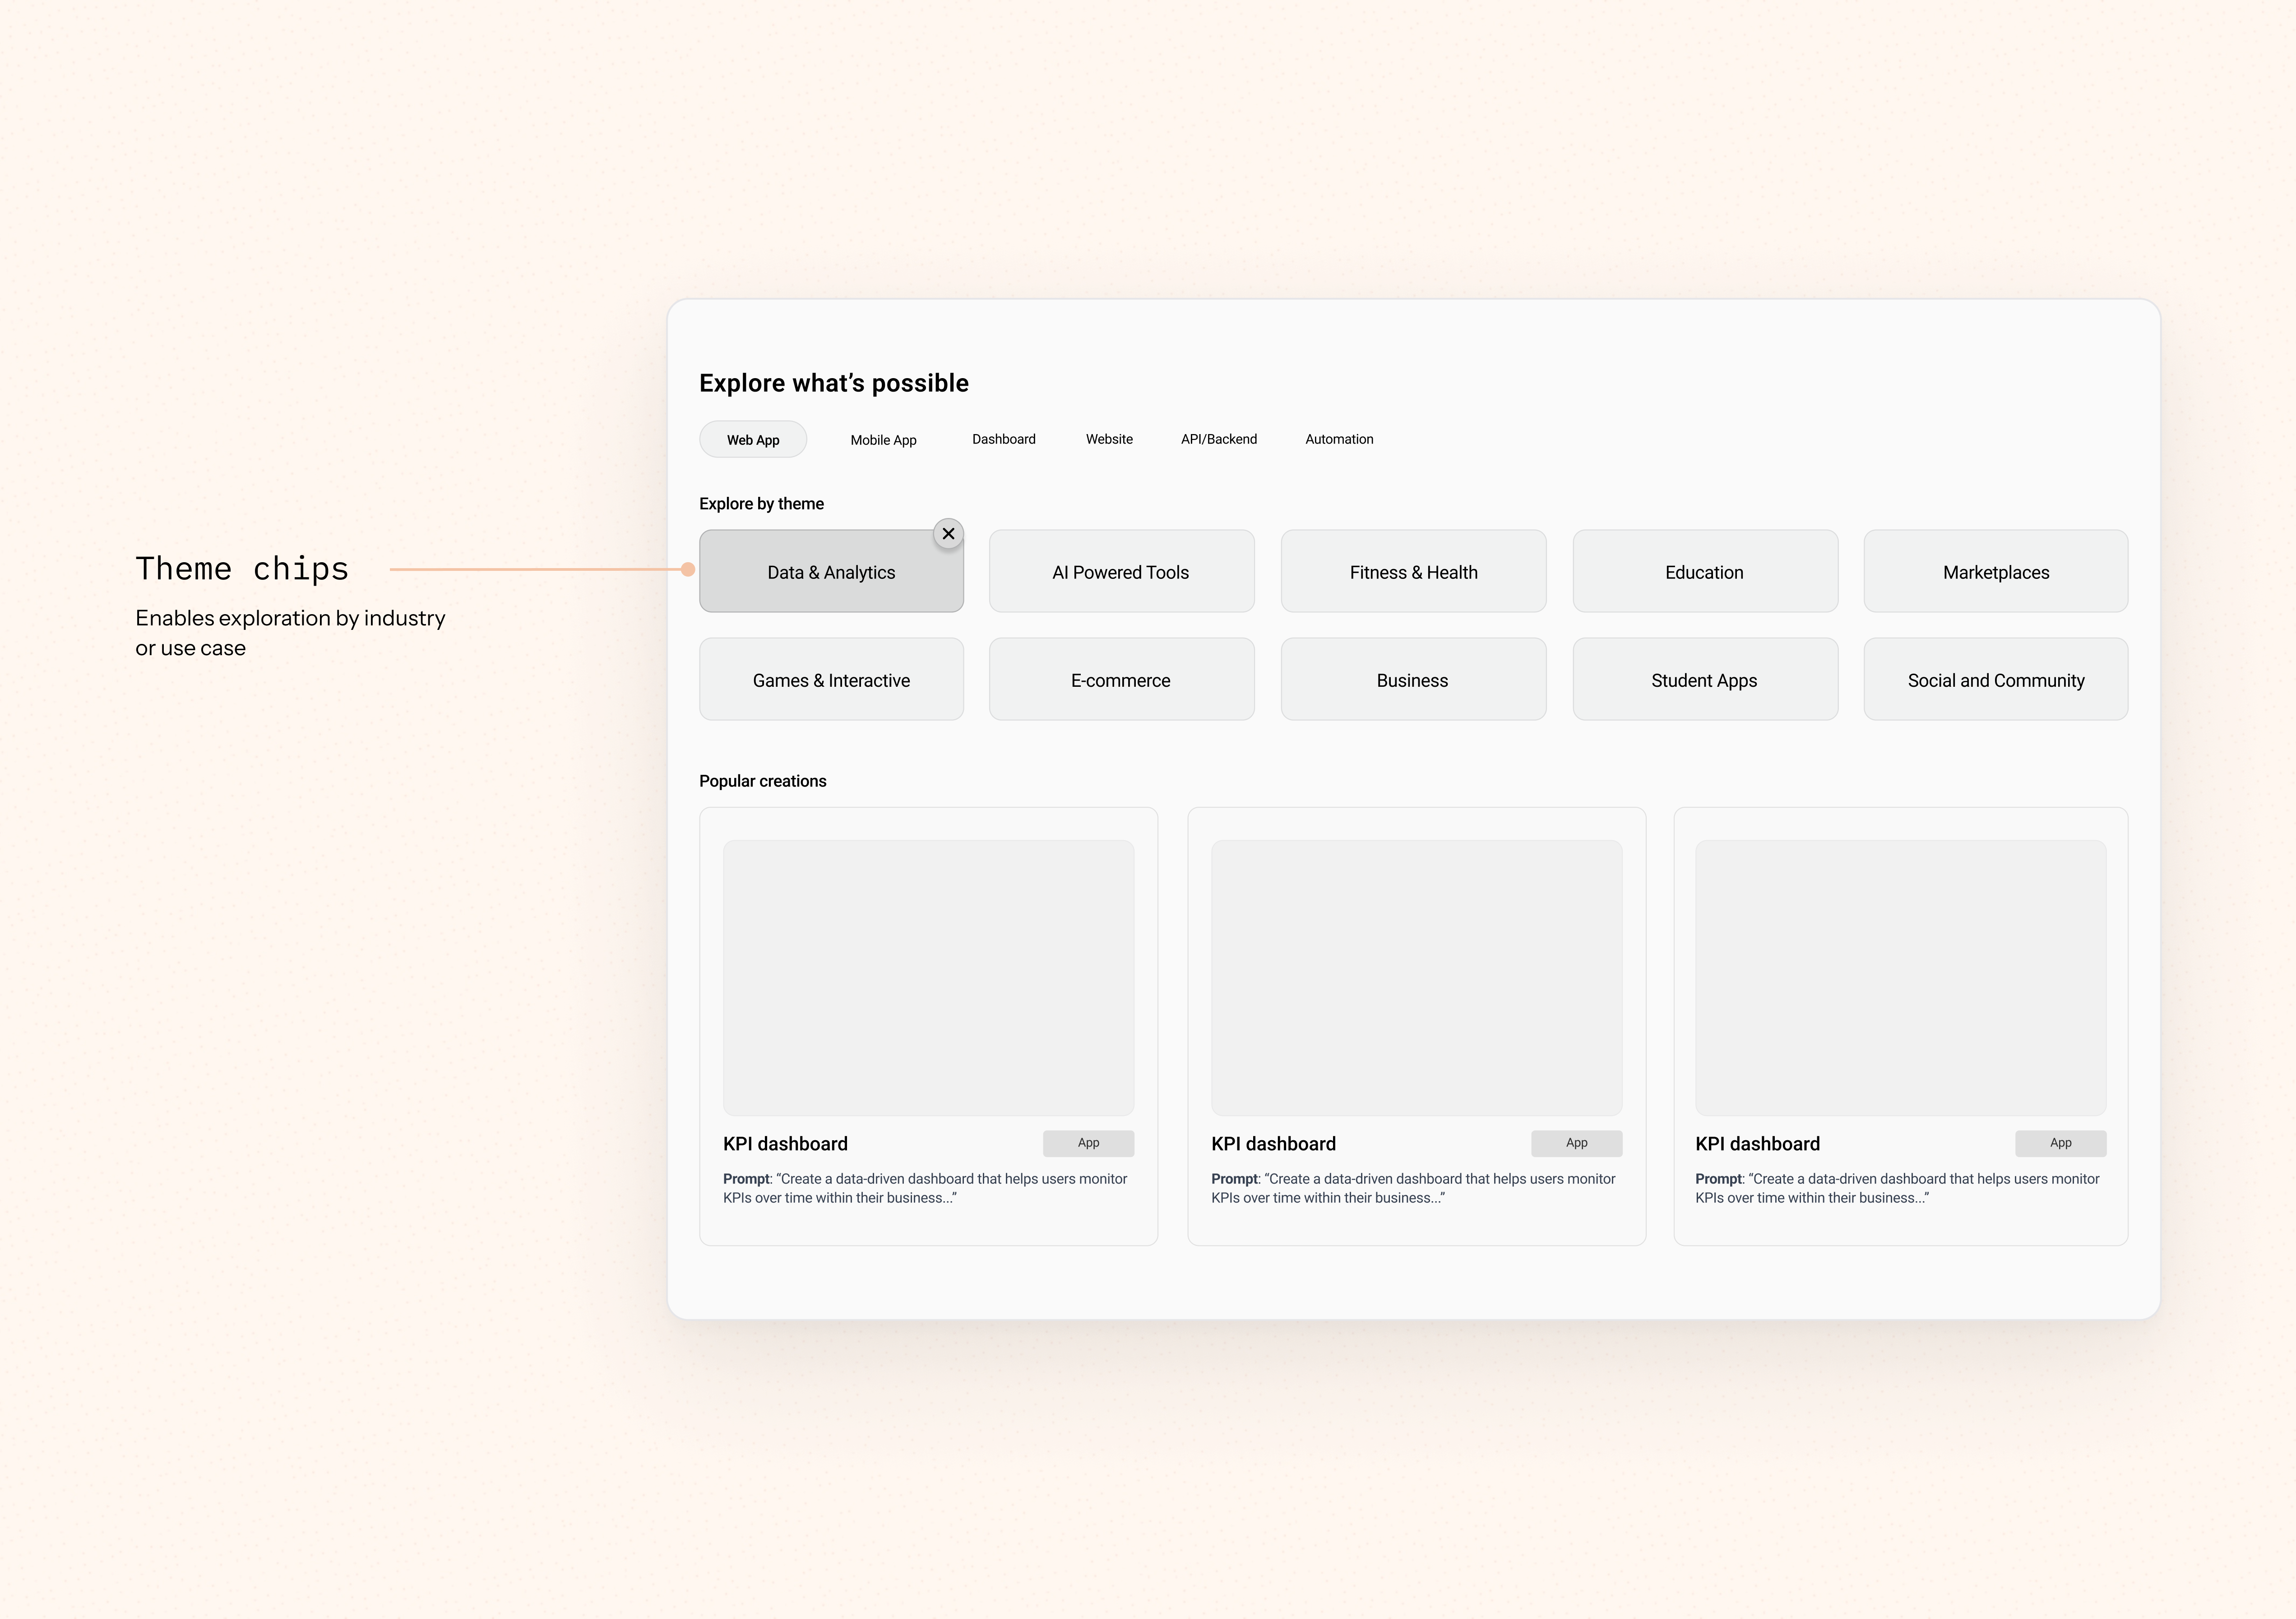This screenshot has height=1619, width=2296.
Task: Choose the Social and Community chip
Action: point(1995,680)
